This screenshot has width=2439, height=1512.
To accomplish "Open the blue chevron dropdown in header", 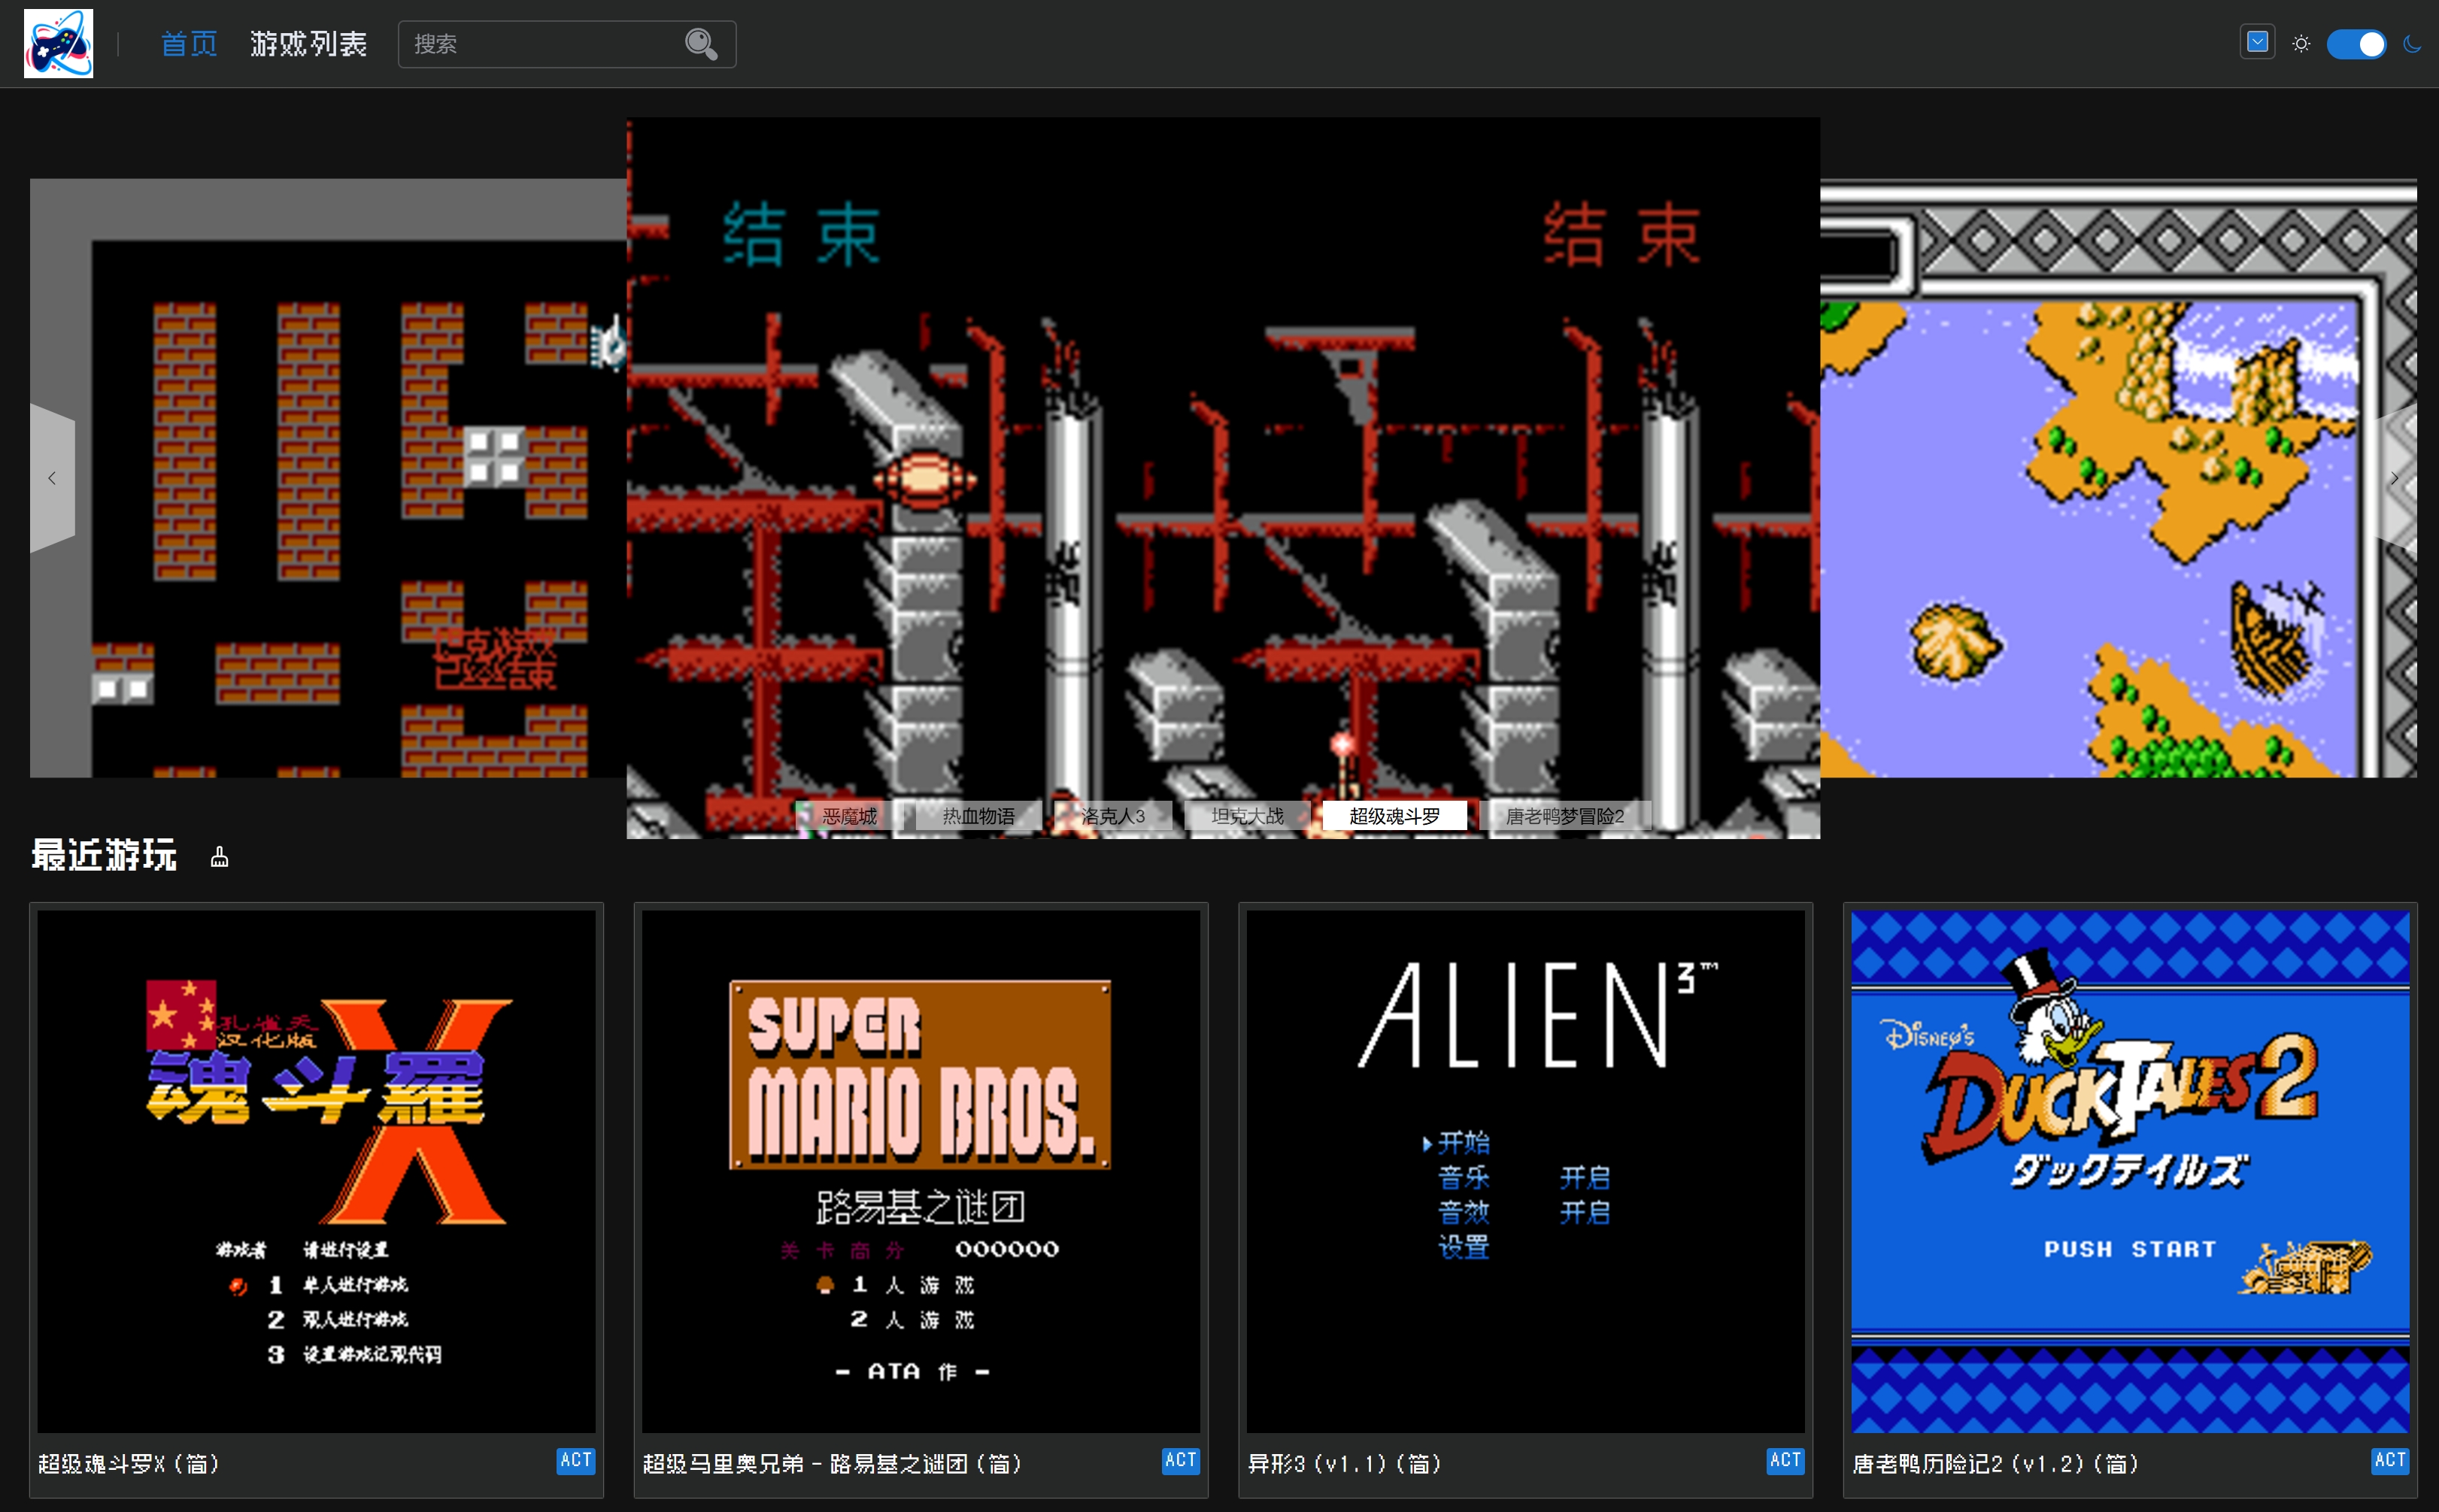I will [2257, 43].
